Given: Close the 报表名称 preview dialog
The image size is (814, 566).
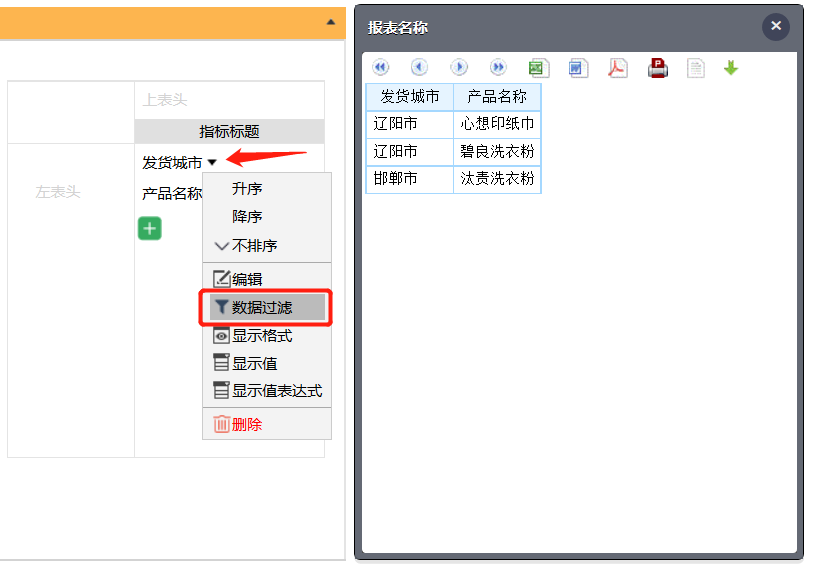Looking at the screenshot, I should [776, 26].
